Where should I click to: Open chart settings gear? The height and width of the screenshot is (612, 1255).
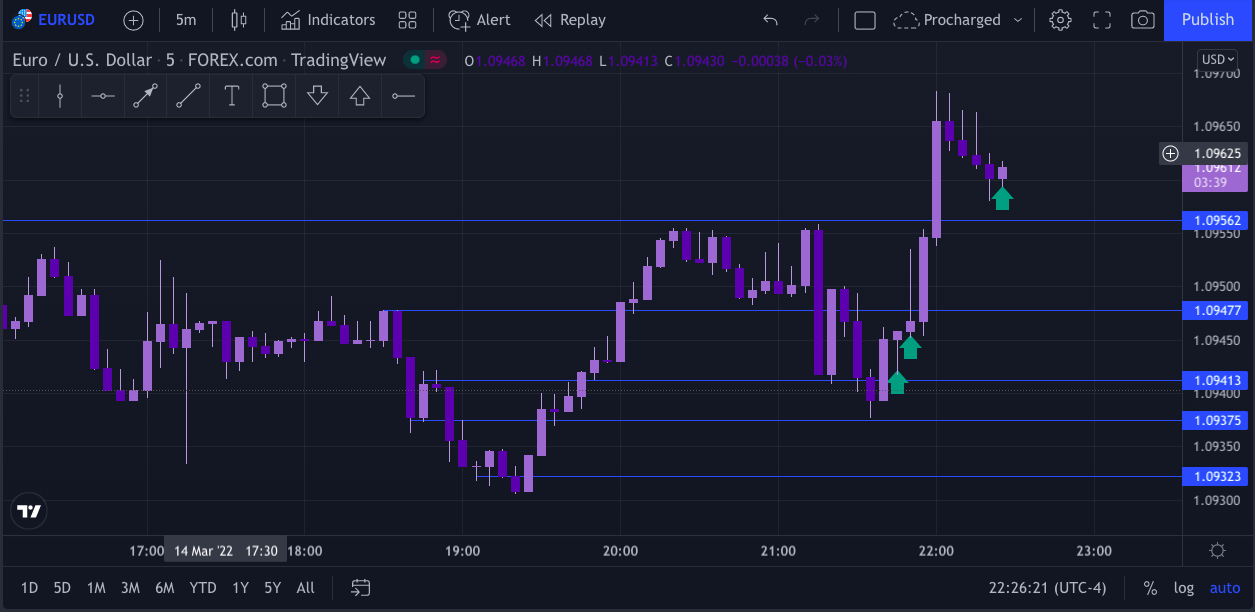(x=1060, y=20)
